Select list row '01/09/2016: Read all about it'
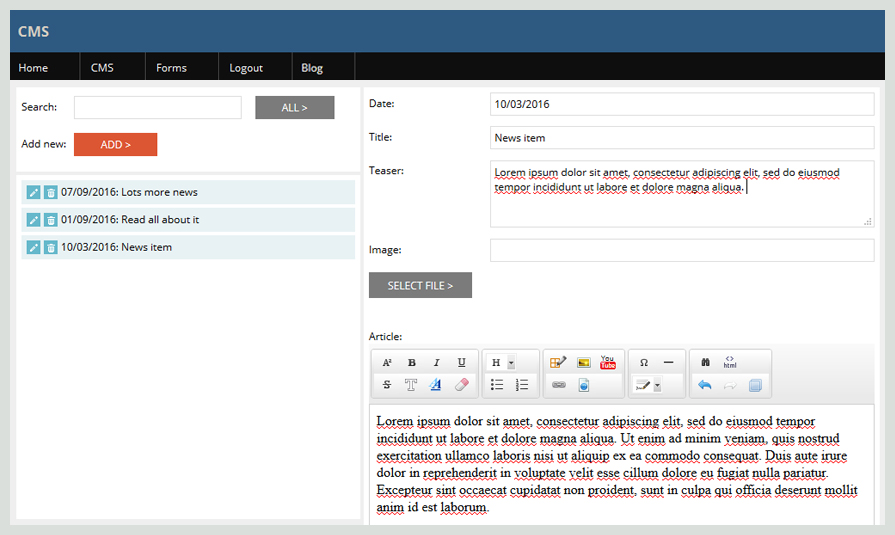Viewport: 895px width, 535px height. click(188, 220)
